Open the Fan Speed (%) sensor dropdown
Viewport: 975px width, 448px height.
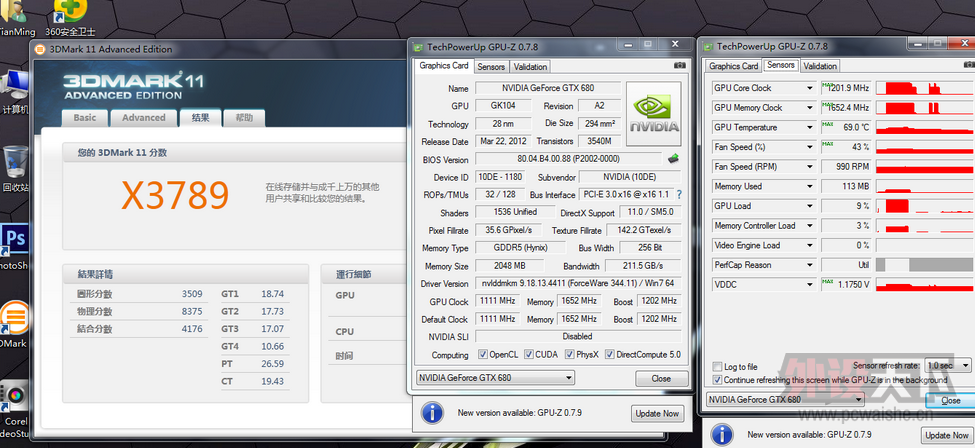[810, 147]
